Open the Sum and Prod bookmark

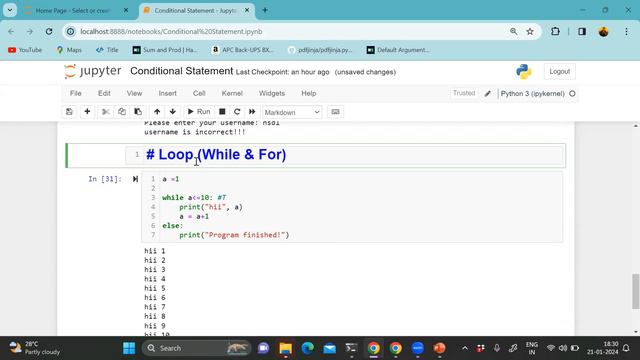(x=165, y=50)
